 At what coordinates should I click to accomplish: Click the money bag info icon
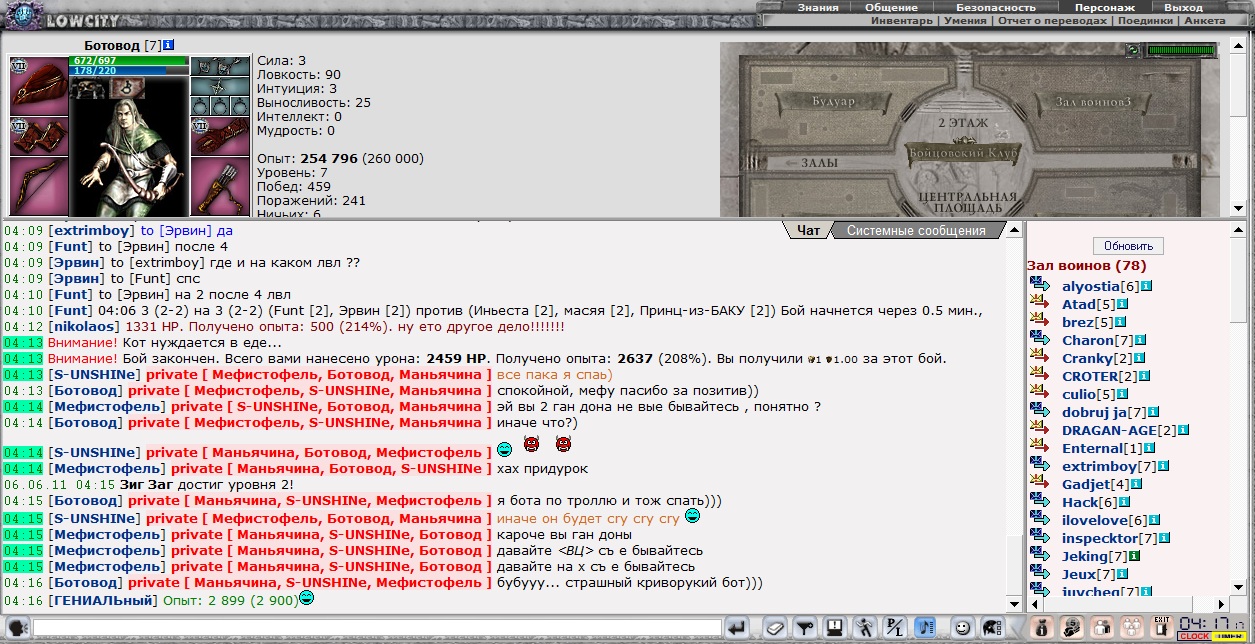pos(1041,628)
